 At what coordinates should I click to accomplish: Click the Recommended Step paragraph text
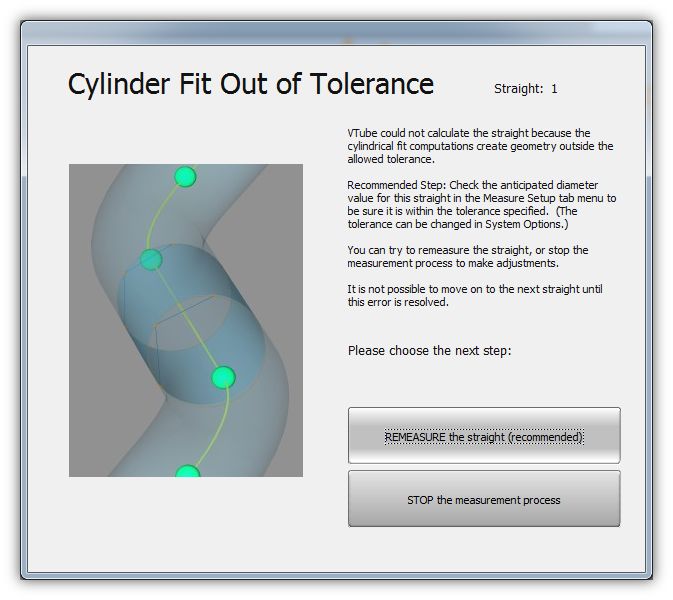pyautogui.click(x=481, y=204)
